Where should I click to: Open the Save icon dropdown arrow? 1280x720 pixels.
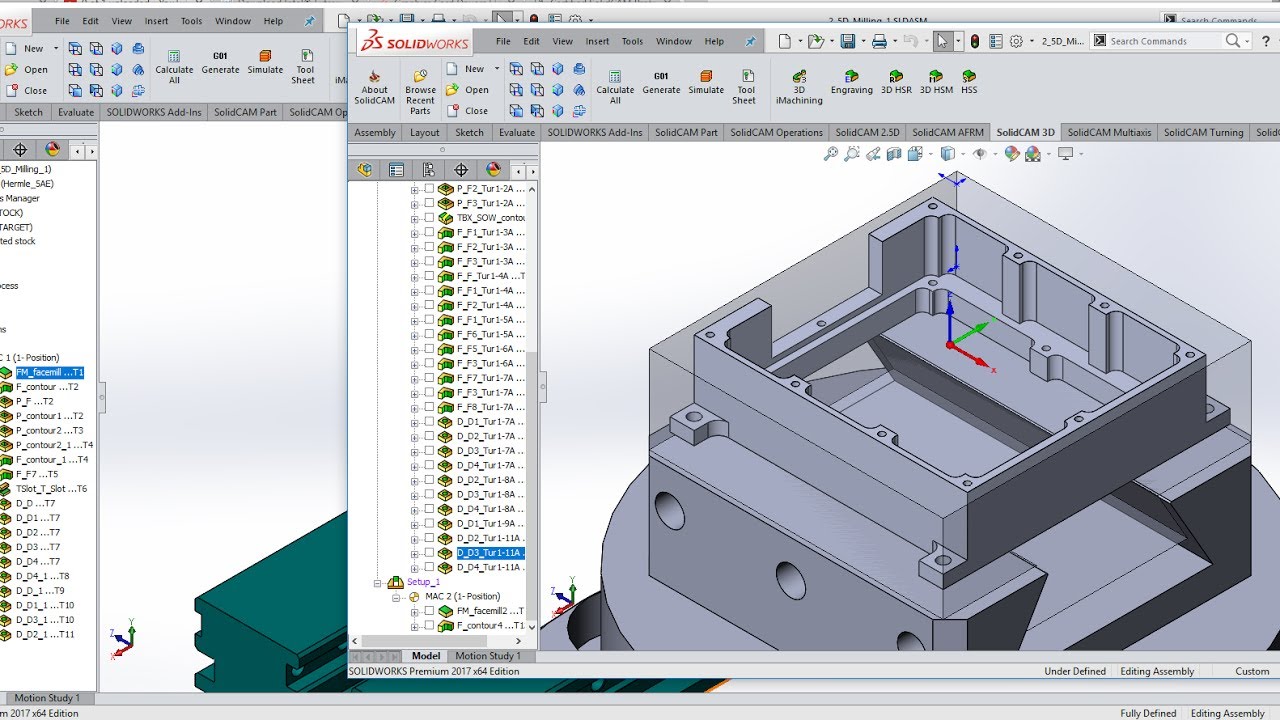click(x=862, y=42)
